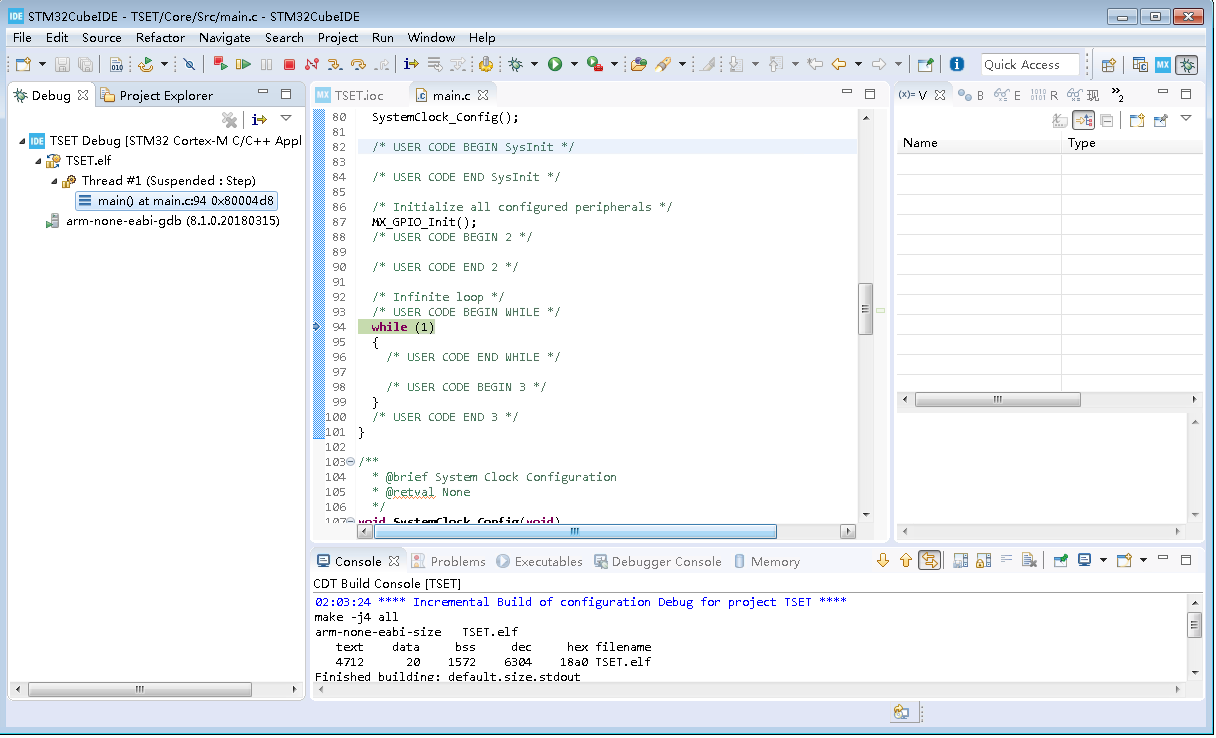Click the Last Edit Location arrow icon
Viewport: 1216px width, 738px height.
click(x=814, y=64)
